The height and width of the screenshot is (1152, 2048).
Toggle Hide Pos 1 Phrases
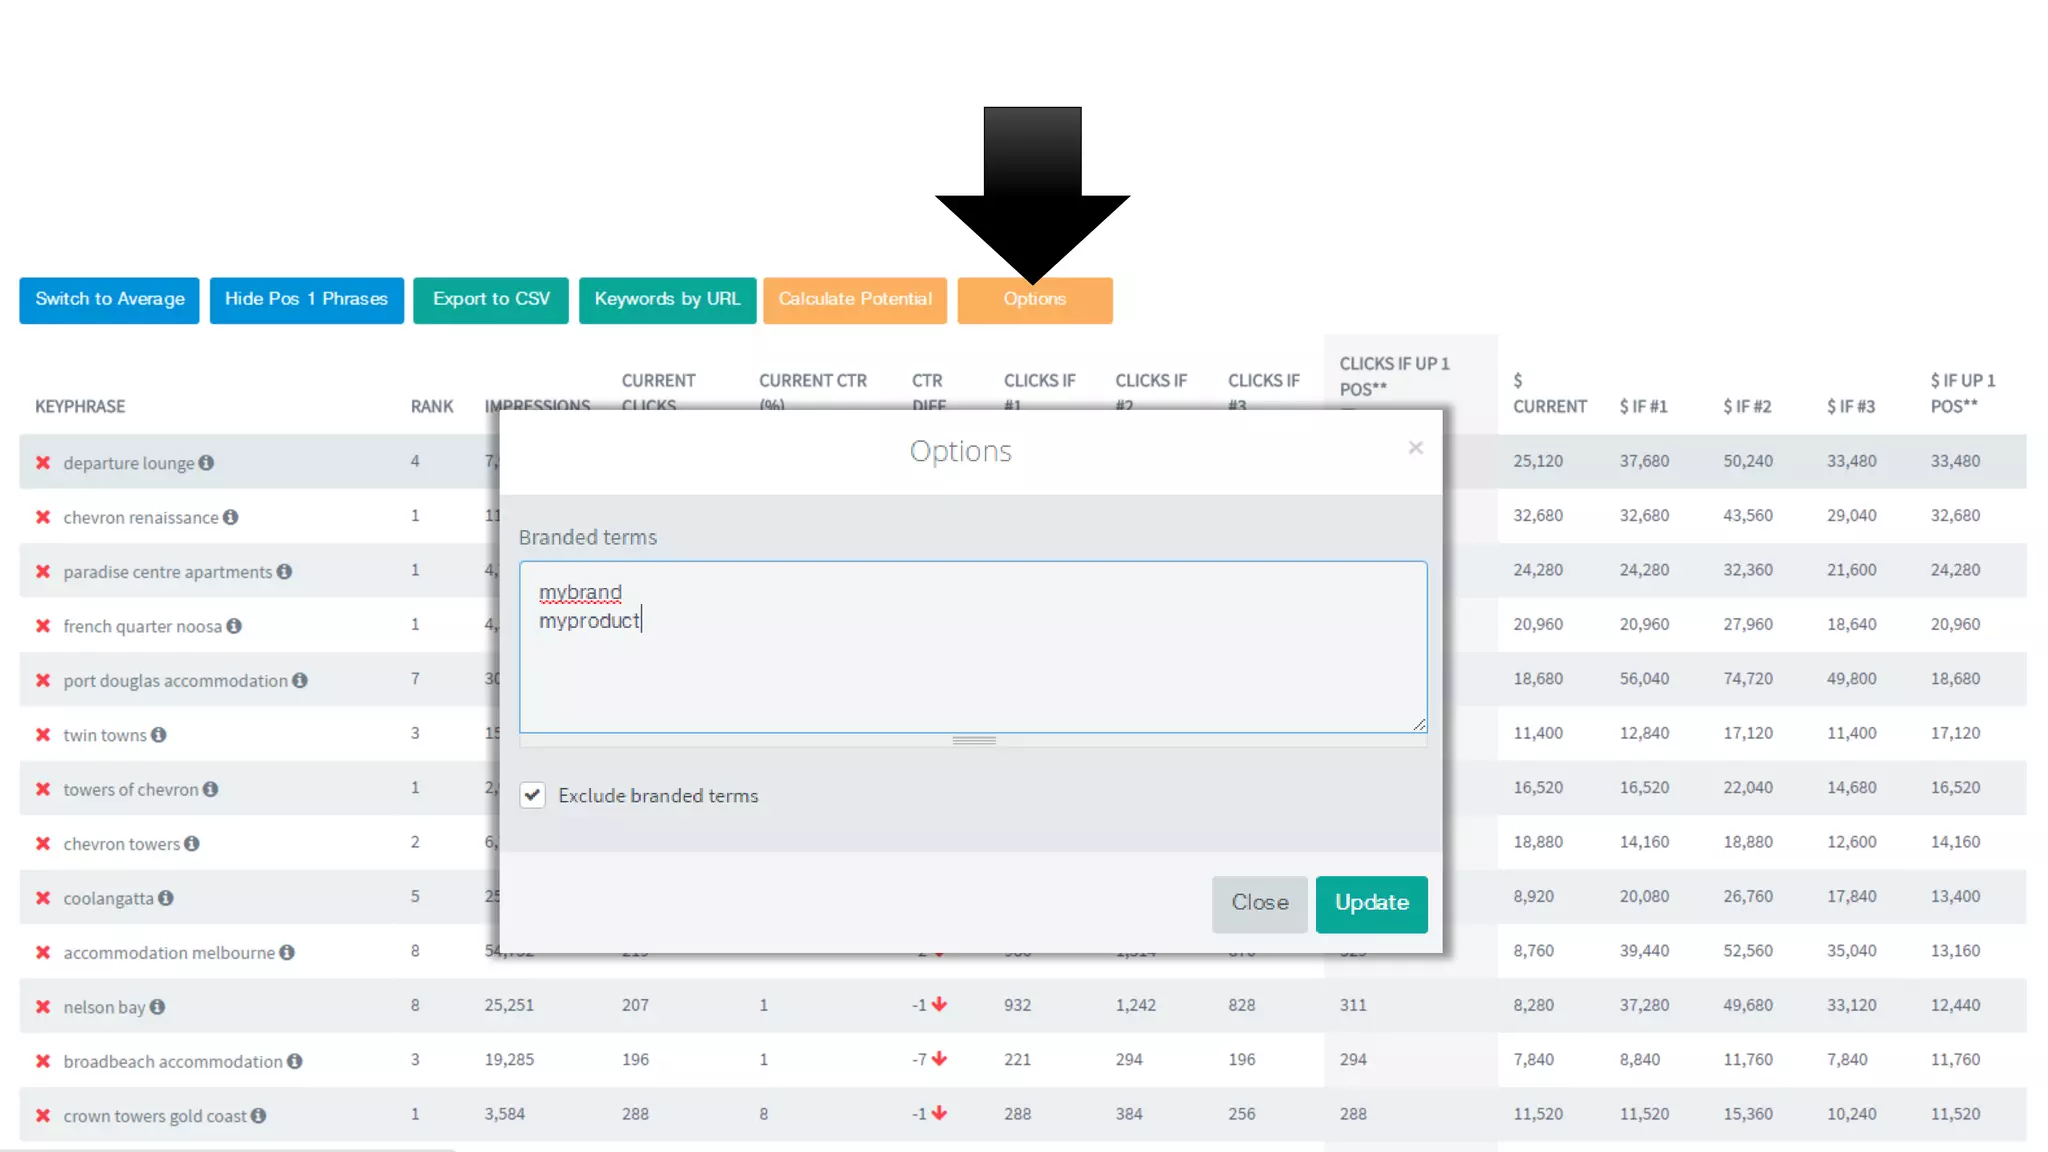(306, 300)
